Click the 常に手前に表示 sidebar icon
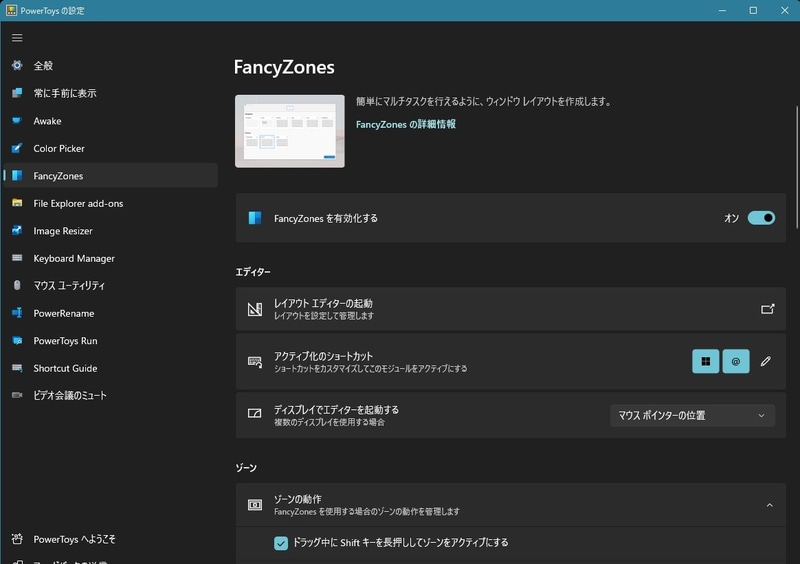Viewport: 800px width, 564px height. click(x=17, y=93)
